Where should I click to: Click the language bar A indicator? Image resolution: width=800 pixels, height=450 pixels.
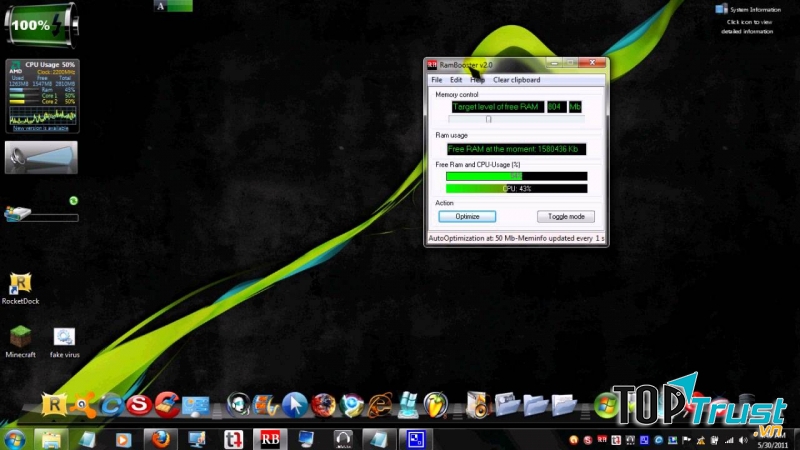(161, 6)
